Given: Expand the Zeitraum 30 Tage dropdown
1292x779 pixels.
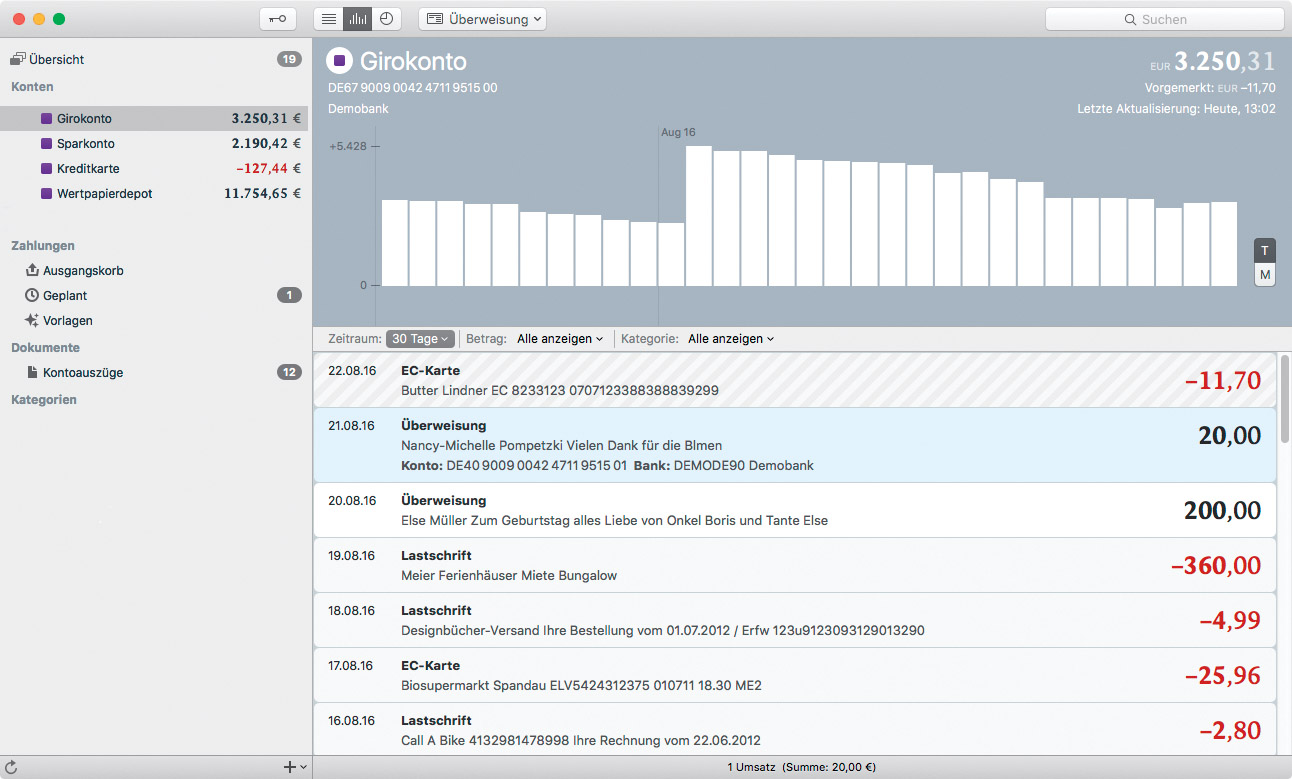Looking at the screenshot, I should [x=420, y=339].
